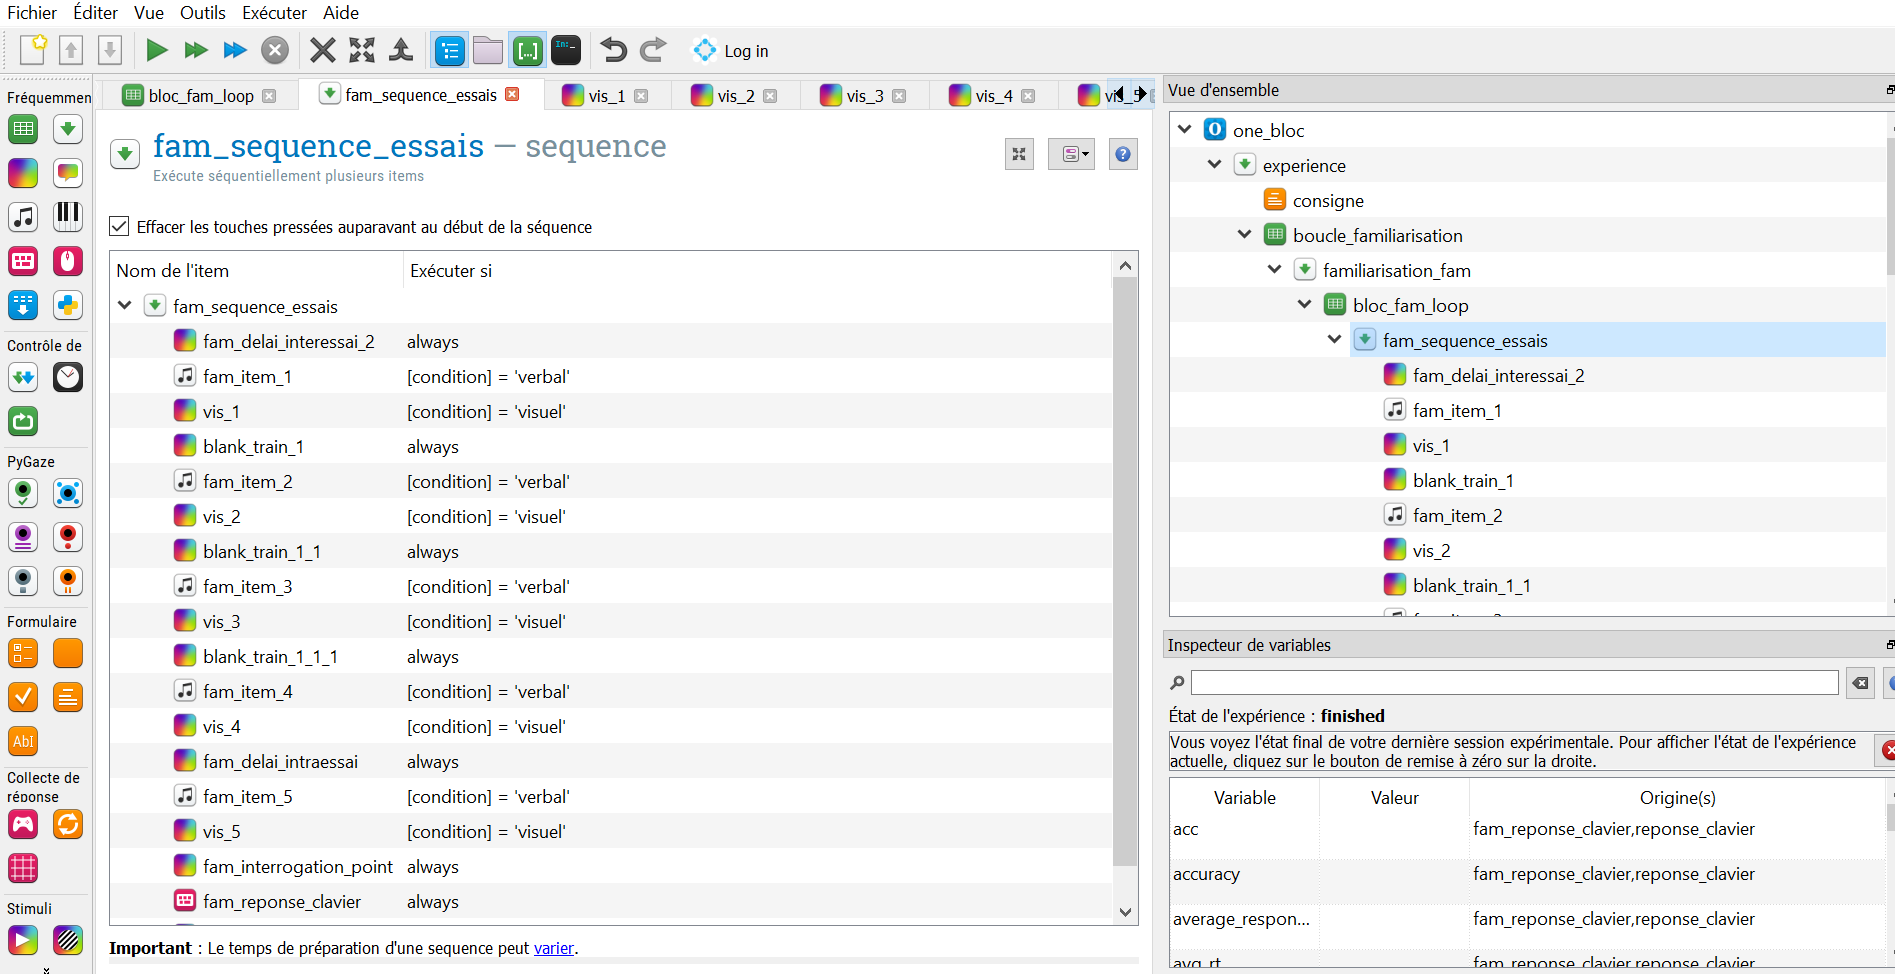The height and width of the screenshot is (974, 1895).
Task: Select the synth piano keys item
Action: click(68, 215)
